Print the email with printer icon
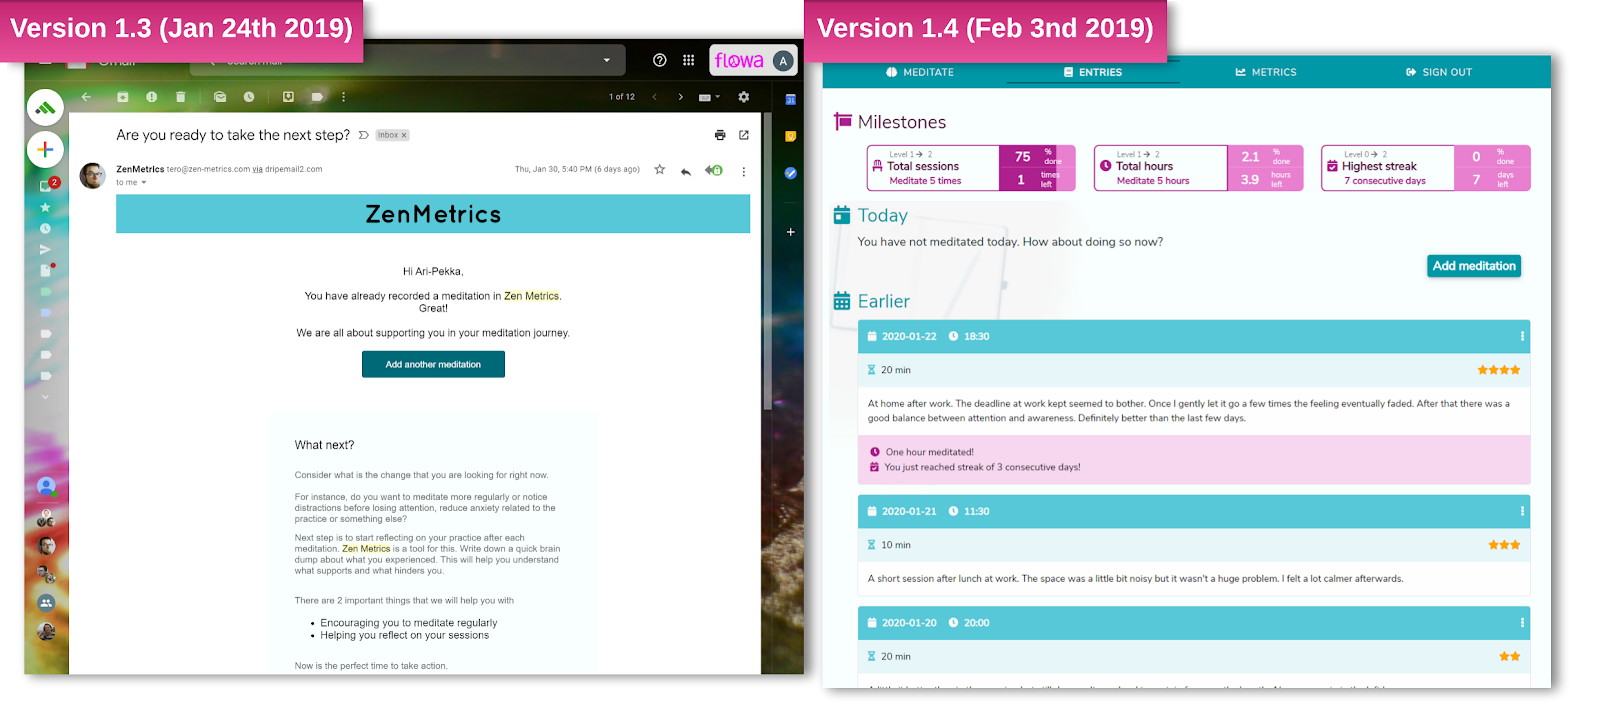 (720, 135)
